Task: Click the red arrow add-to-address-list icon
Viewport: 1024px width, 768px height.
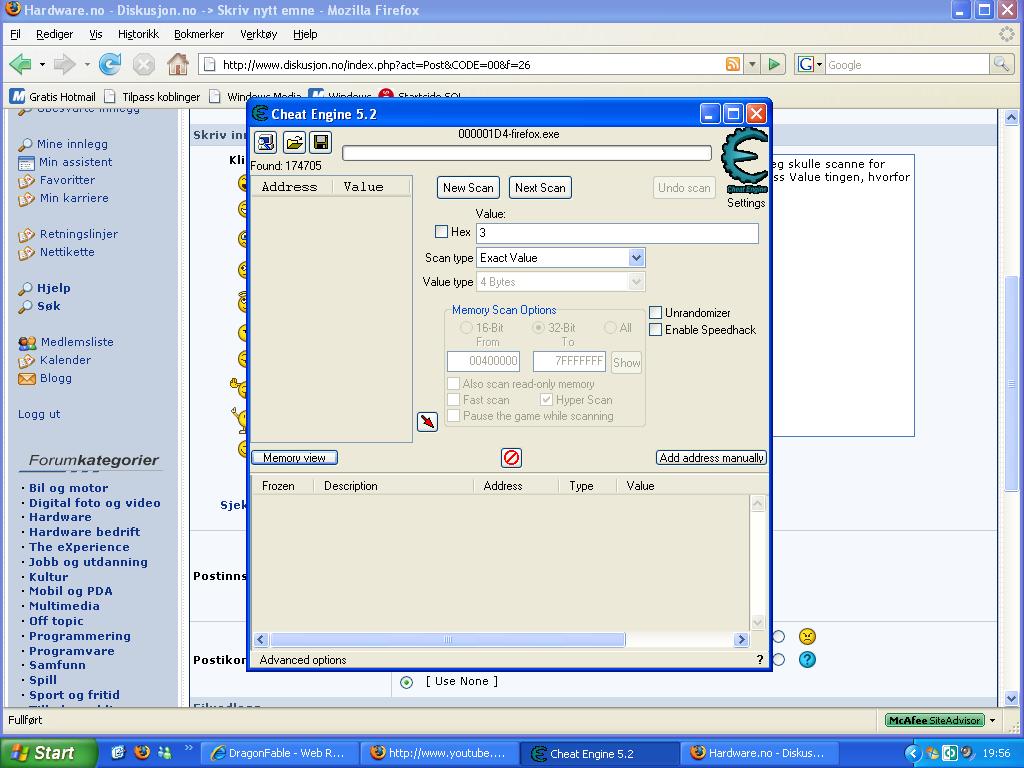Action: click(427, 422)
